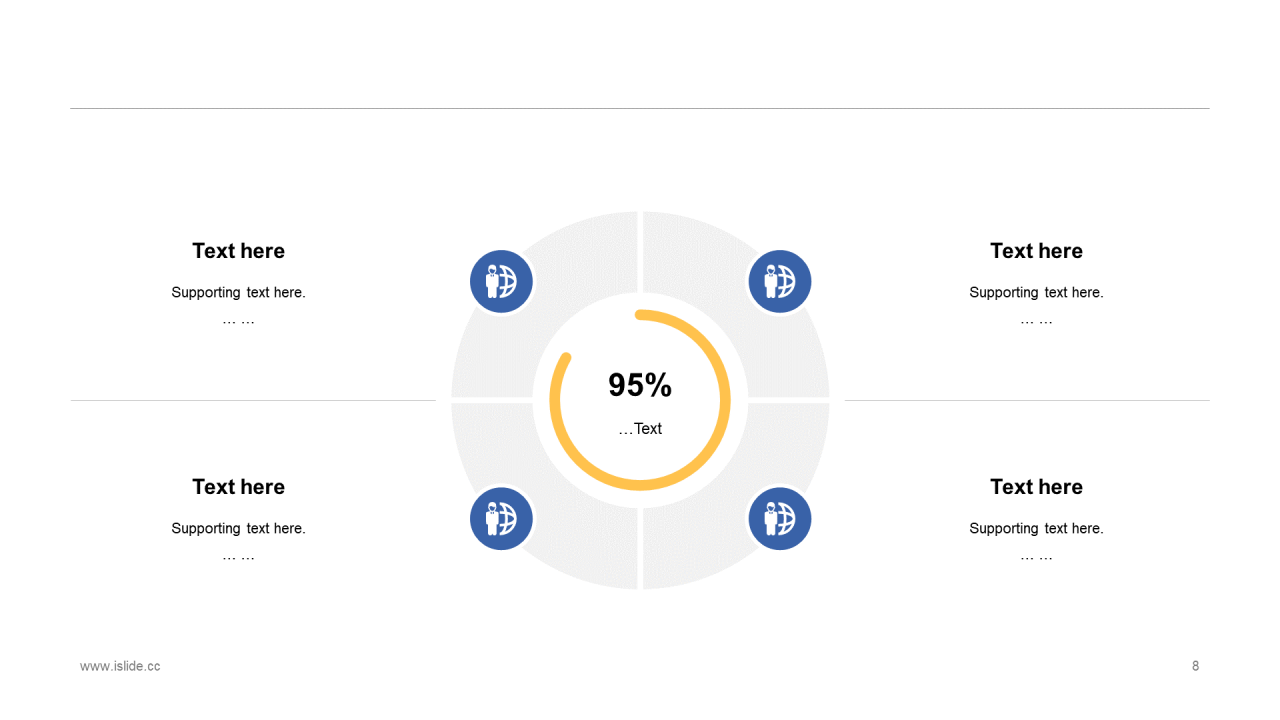Select bottom-right "Supporting text here." line
This screenshot has width=1280, height=720.
pos(1036,529)
